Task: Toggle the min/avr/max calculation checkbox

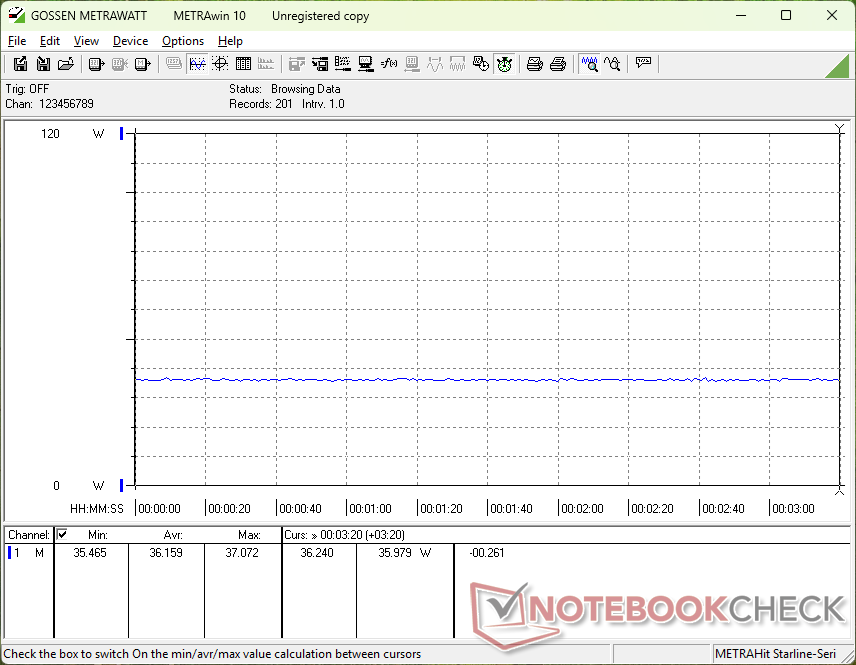Action: (62, 534)
